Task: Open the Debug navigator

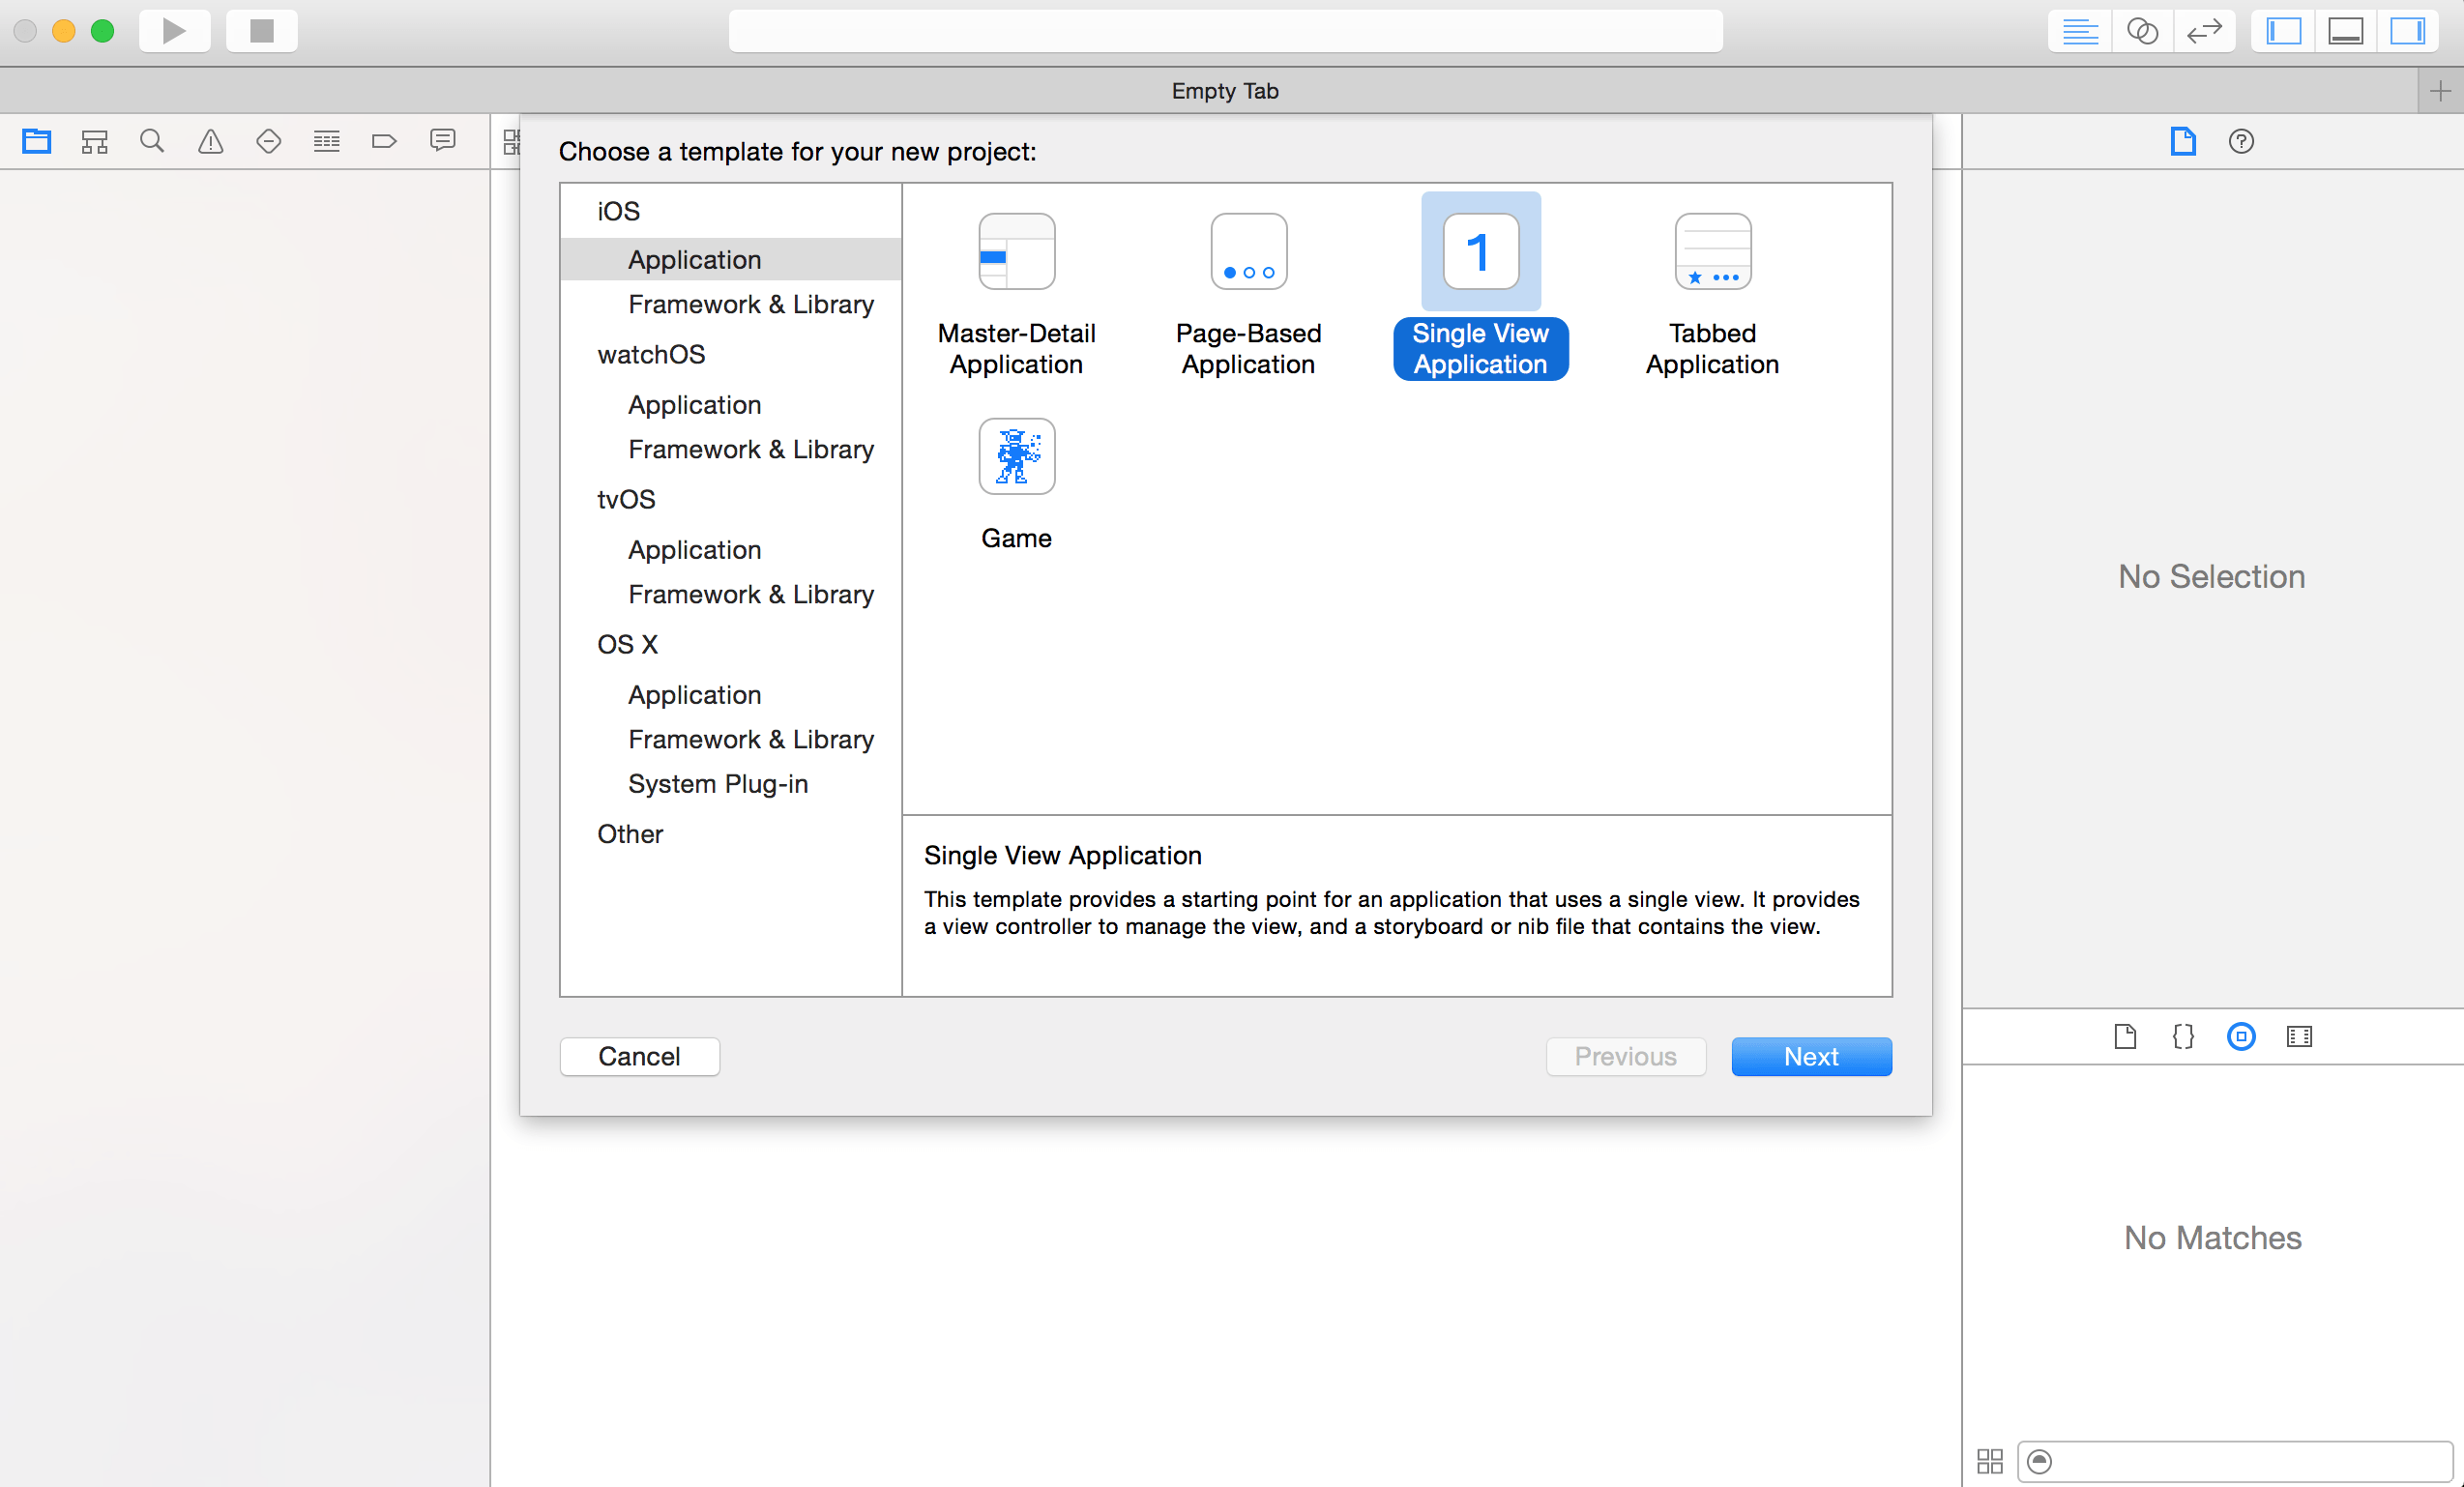Action: click(327, 141)
